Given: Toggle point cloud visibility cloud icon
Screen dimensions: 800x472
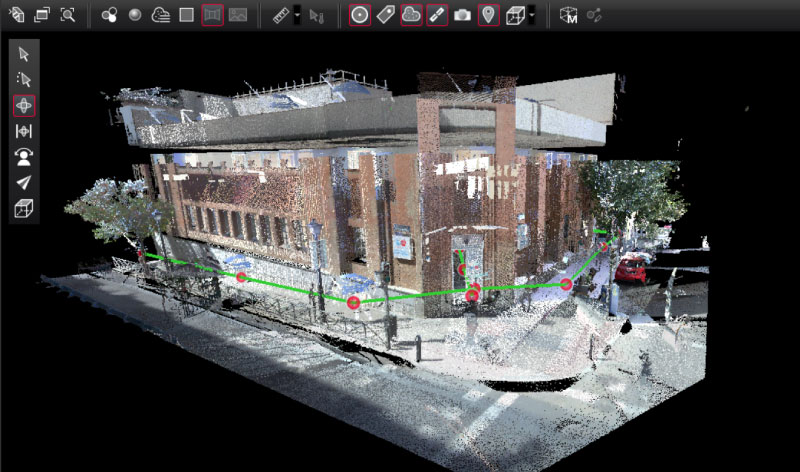Looking at the screenshot, I should coord(411,15).
